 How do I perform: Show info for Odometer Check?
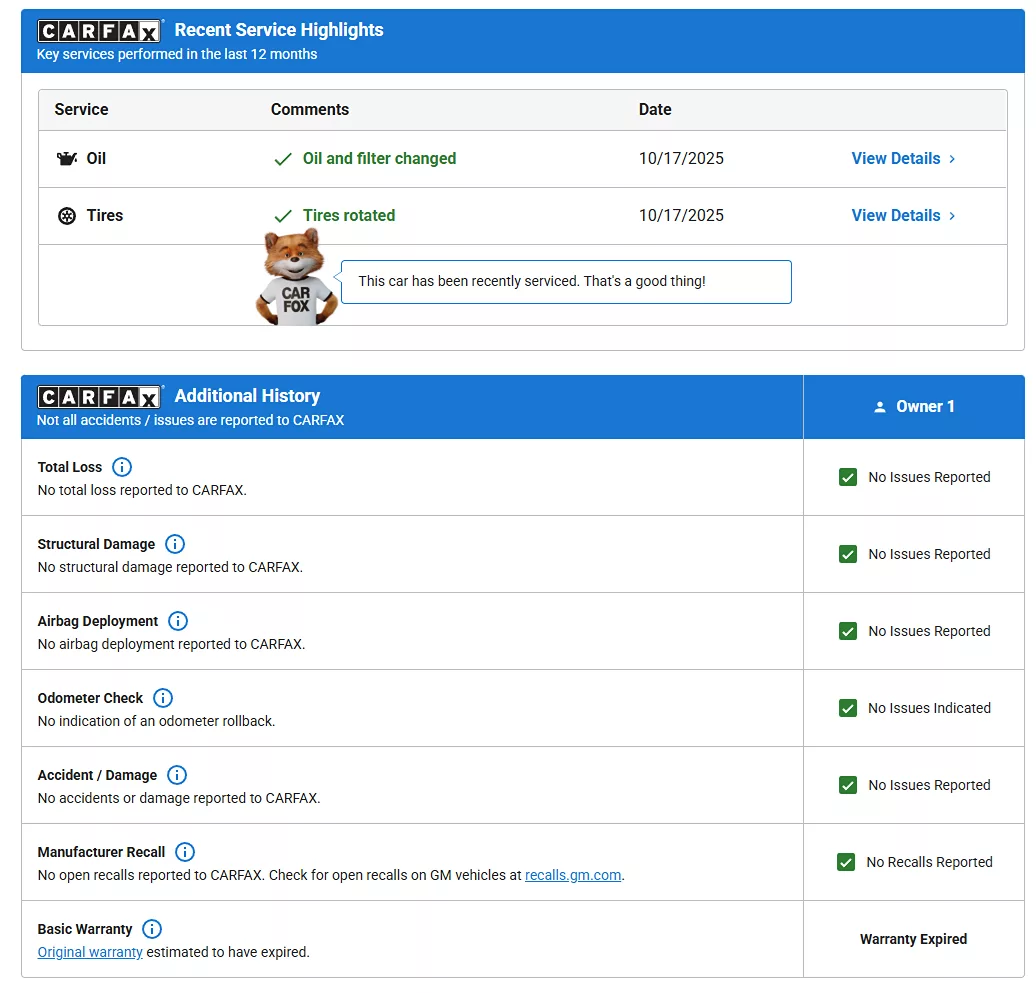(163, 698)
